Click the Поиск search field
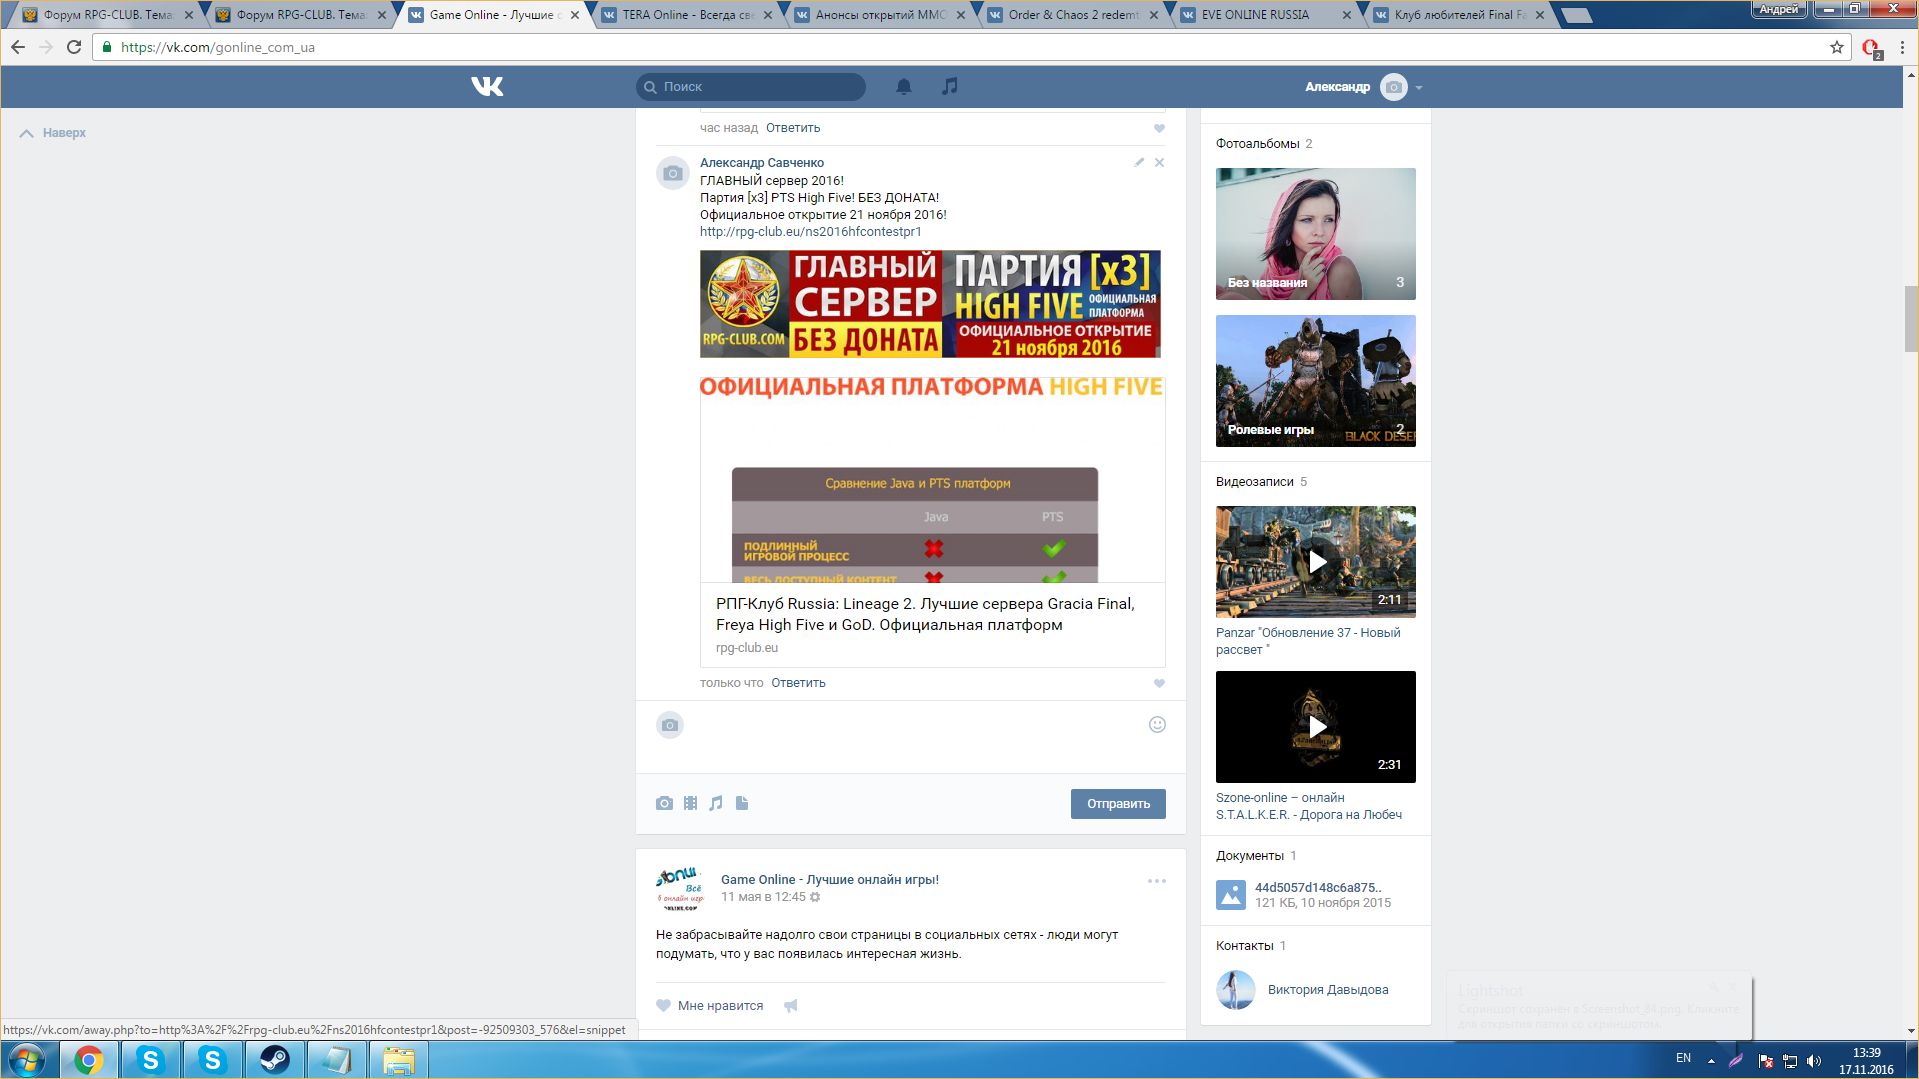 [x=751, y=87]
